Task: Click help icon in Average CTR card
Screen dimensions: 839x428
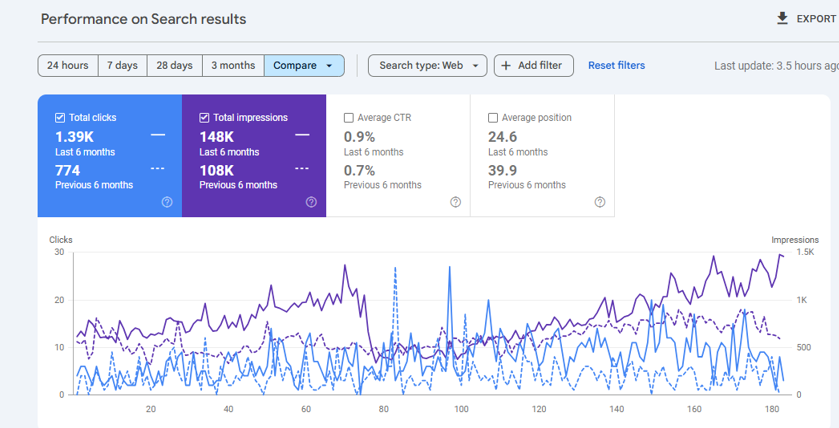Action: point(455,202)
